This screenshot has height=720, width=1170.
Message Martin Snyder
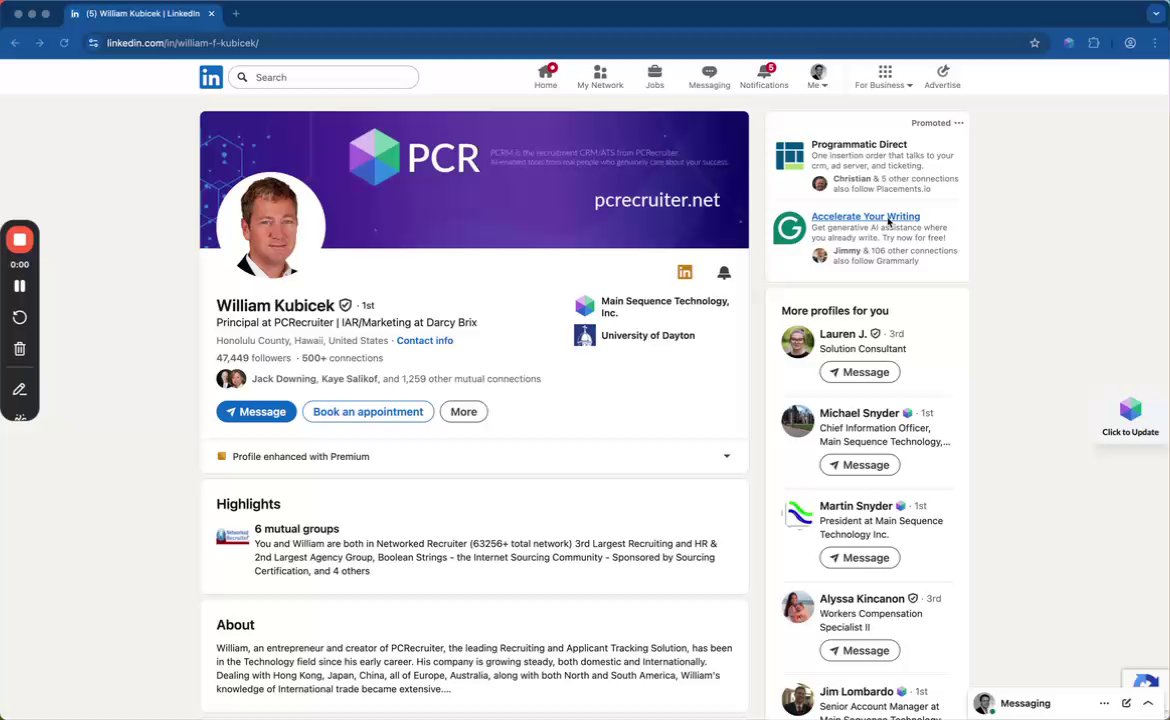coord(860,557)
